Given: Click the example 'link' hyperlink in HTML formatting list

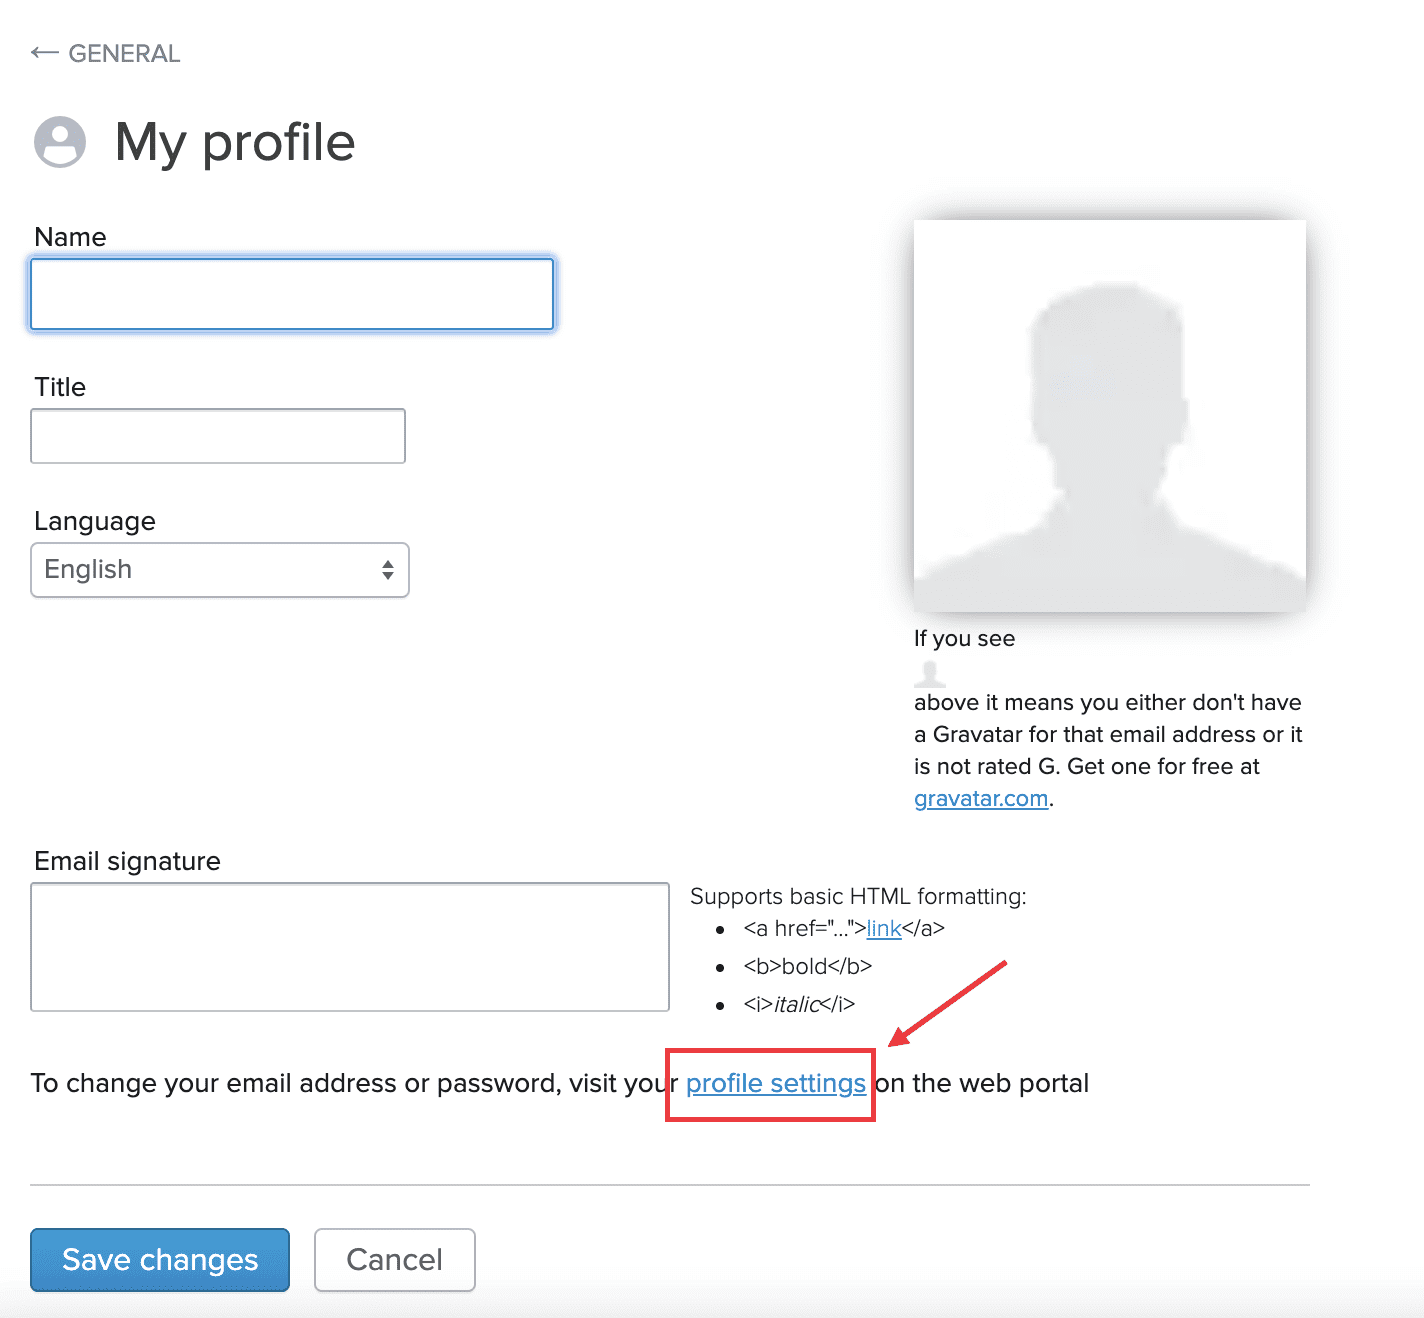Looking at the screenshot, I should click(x=884, y=929).
